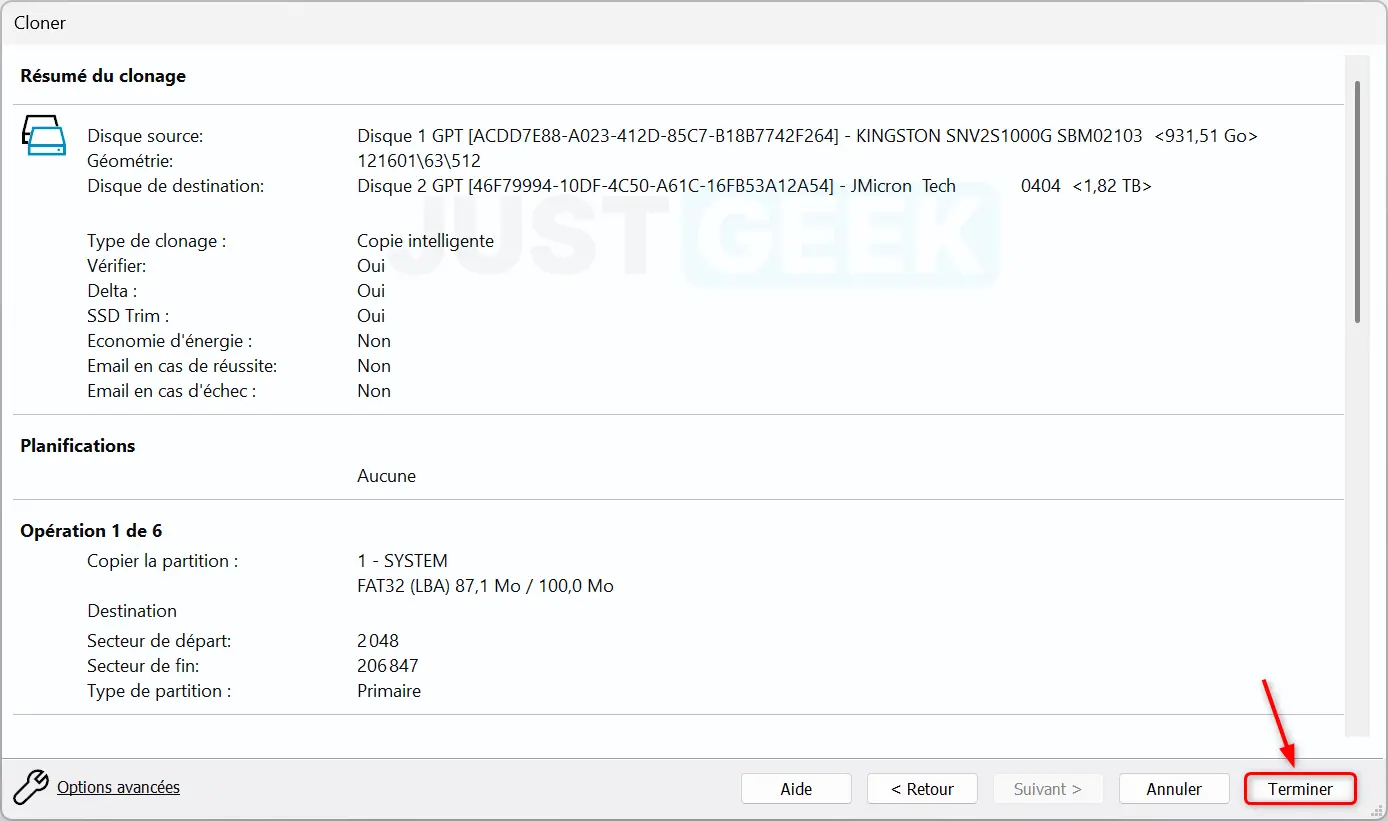Click the Disque source label
This screenshot has width=1388, height=821.
[x=145, y=136]
